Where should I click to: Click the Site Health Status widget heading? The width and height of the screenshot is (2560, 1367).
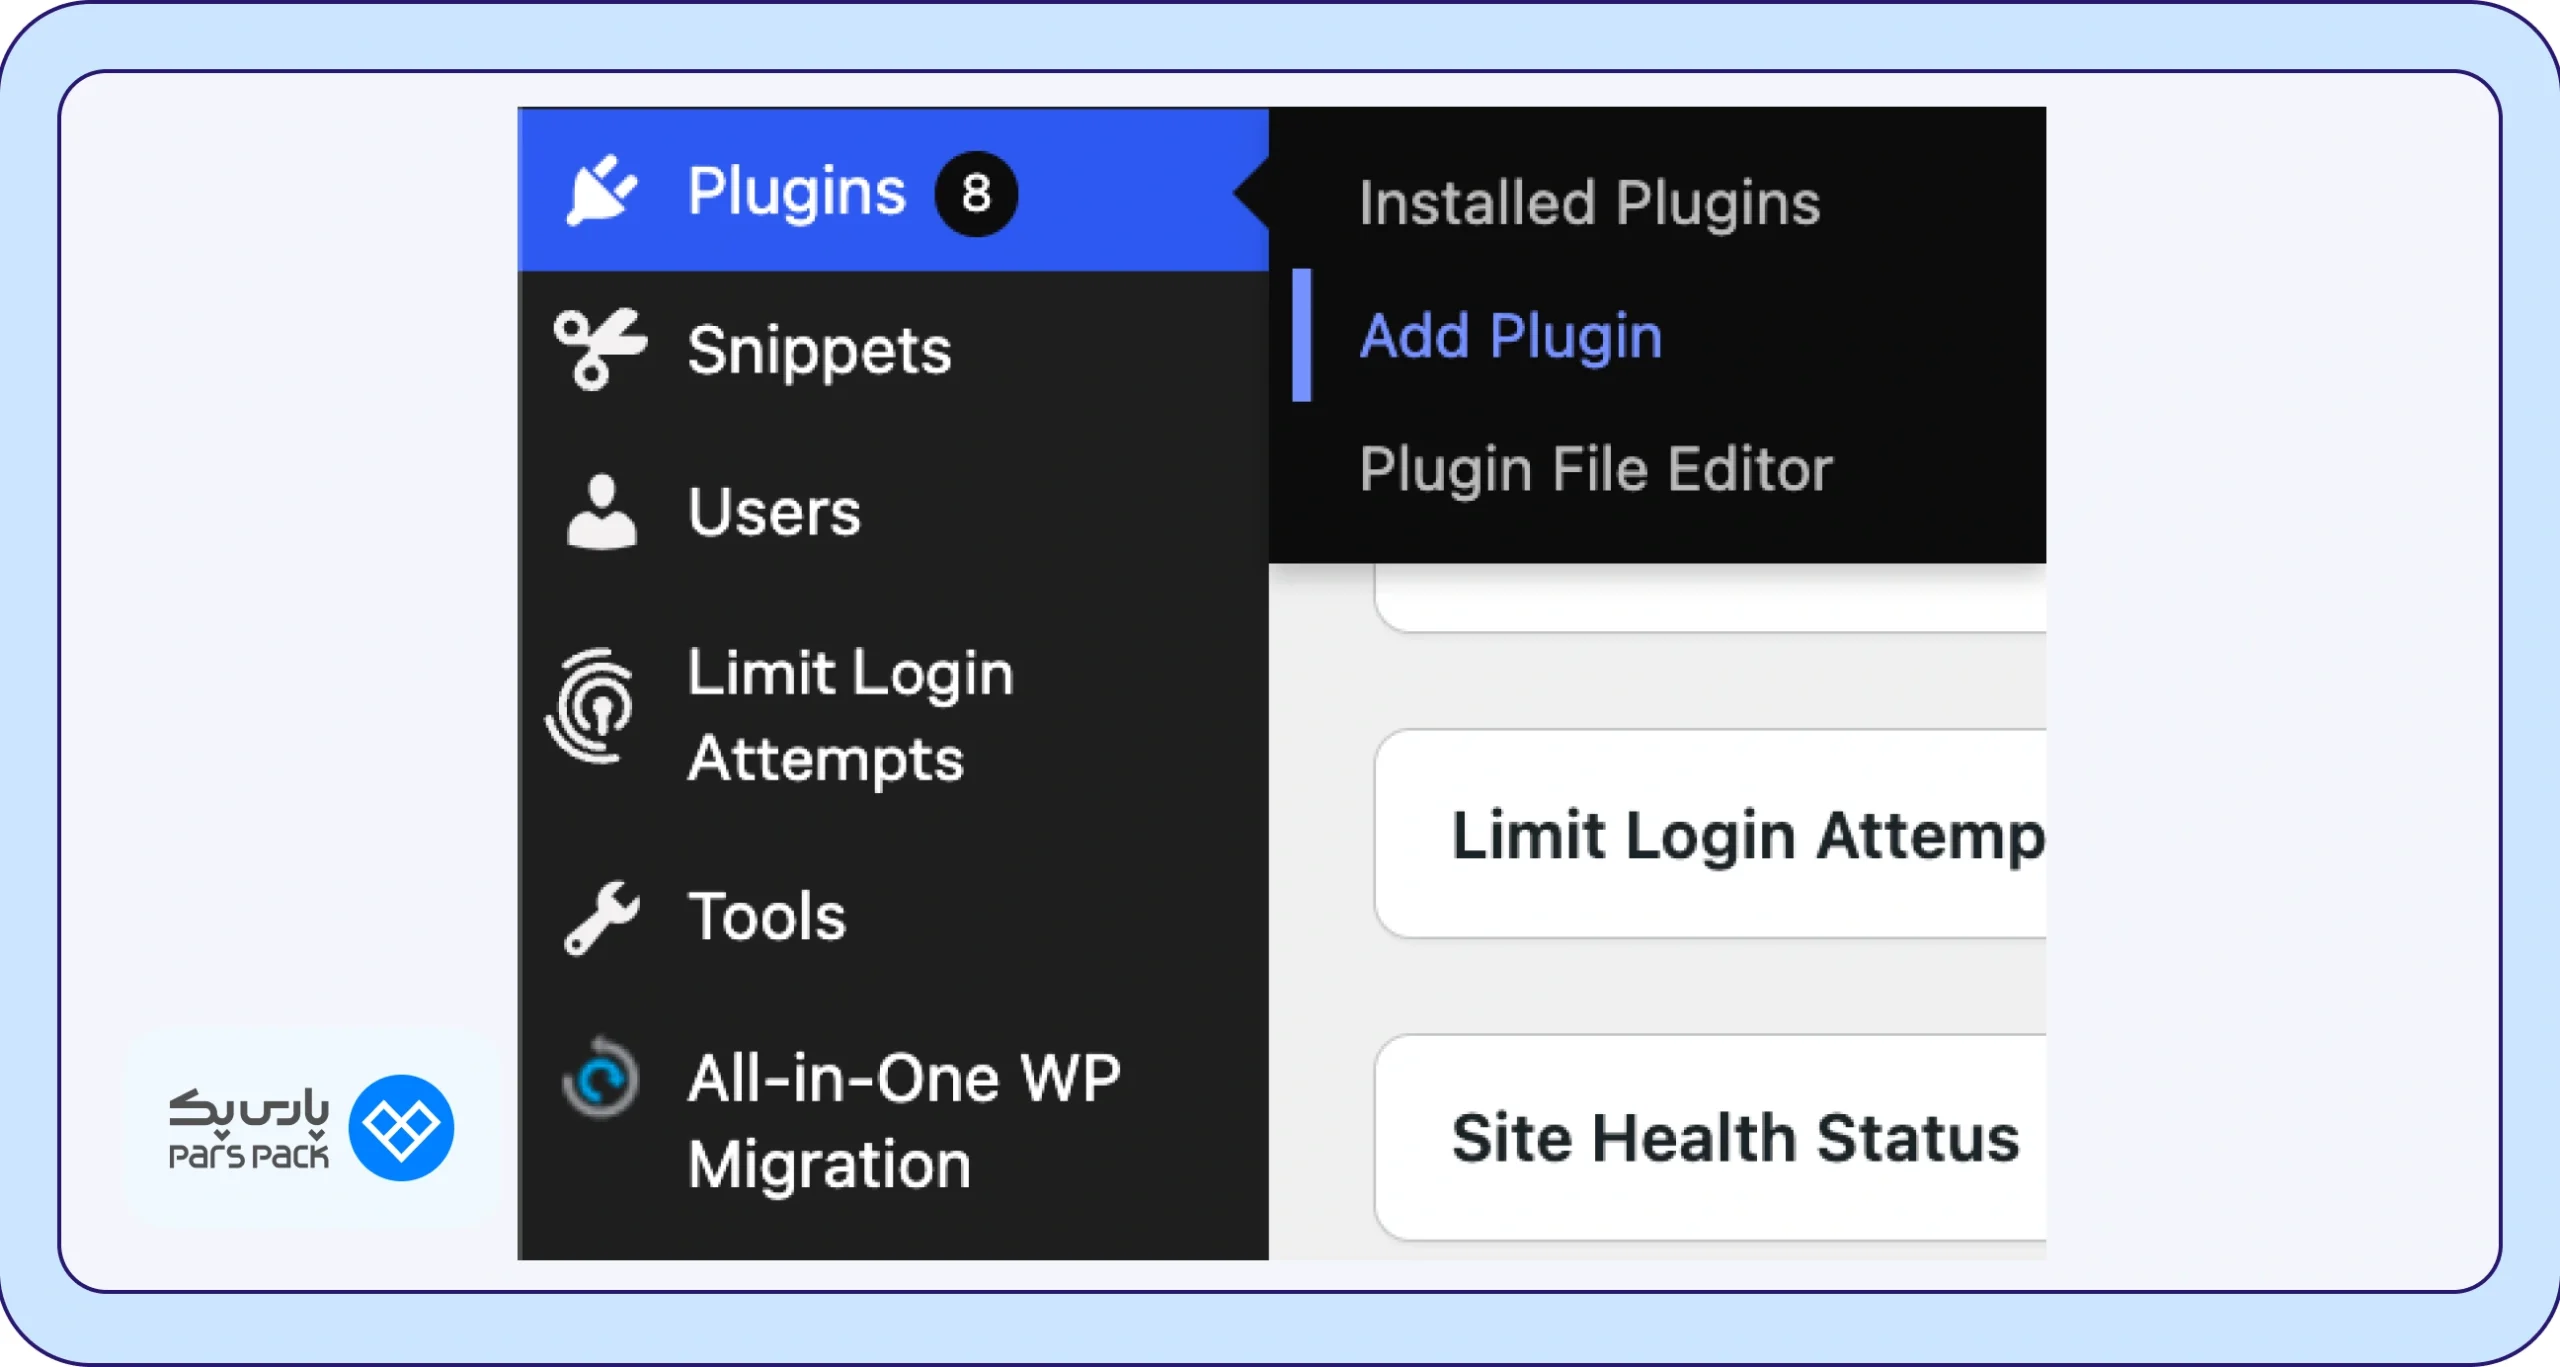point(1735,1138)
